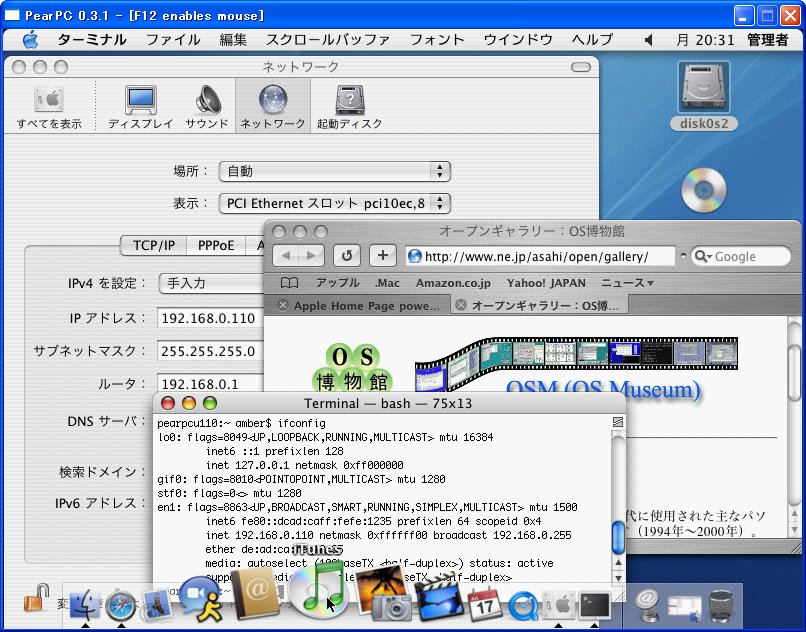Switch to the TCP/IP tab

coord(154,245)
